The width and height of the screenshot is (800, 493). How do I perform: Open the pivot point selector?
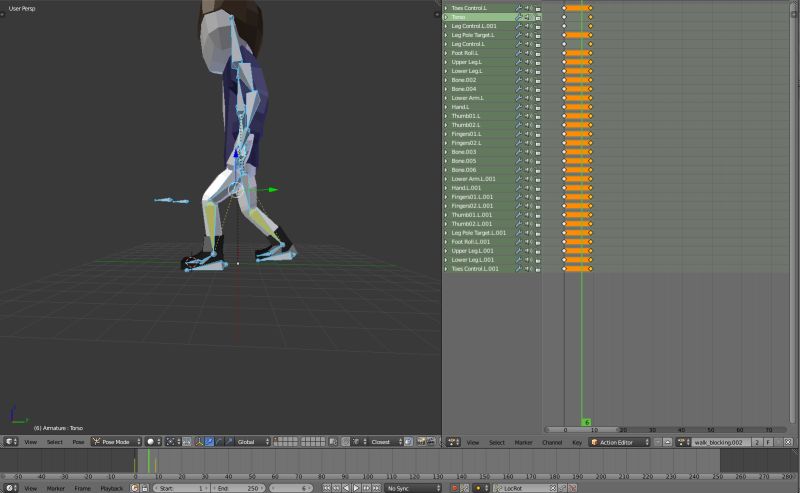click(x=173, y=442)
